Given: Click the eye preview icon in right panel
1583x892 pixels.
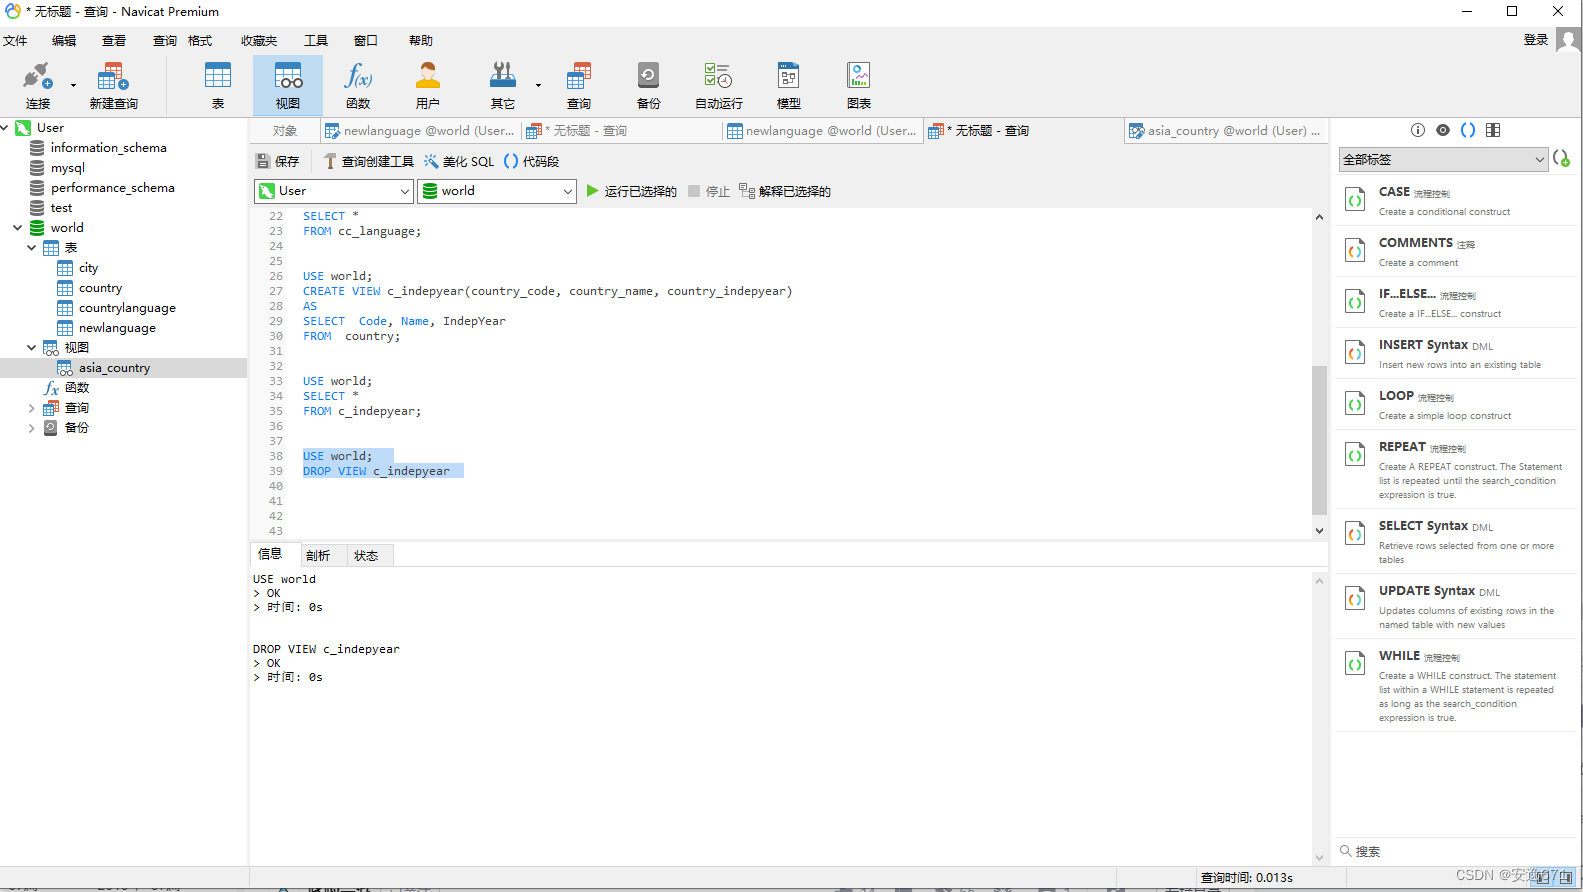Looking at the screenshot, I should 1443,130.
